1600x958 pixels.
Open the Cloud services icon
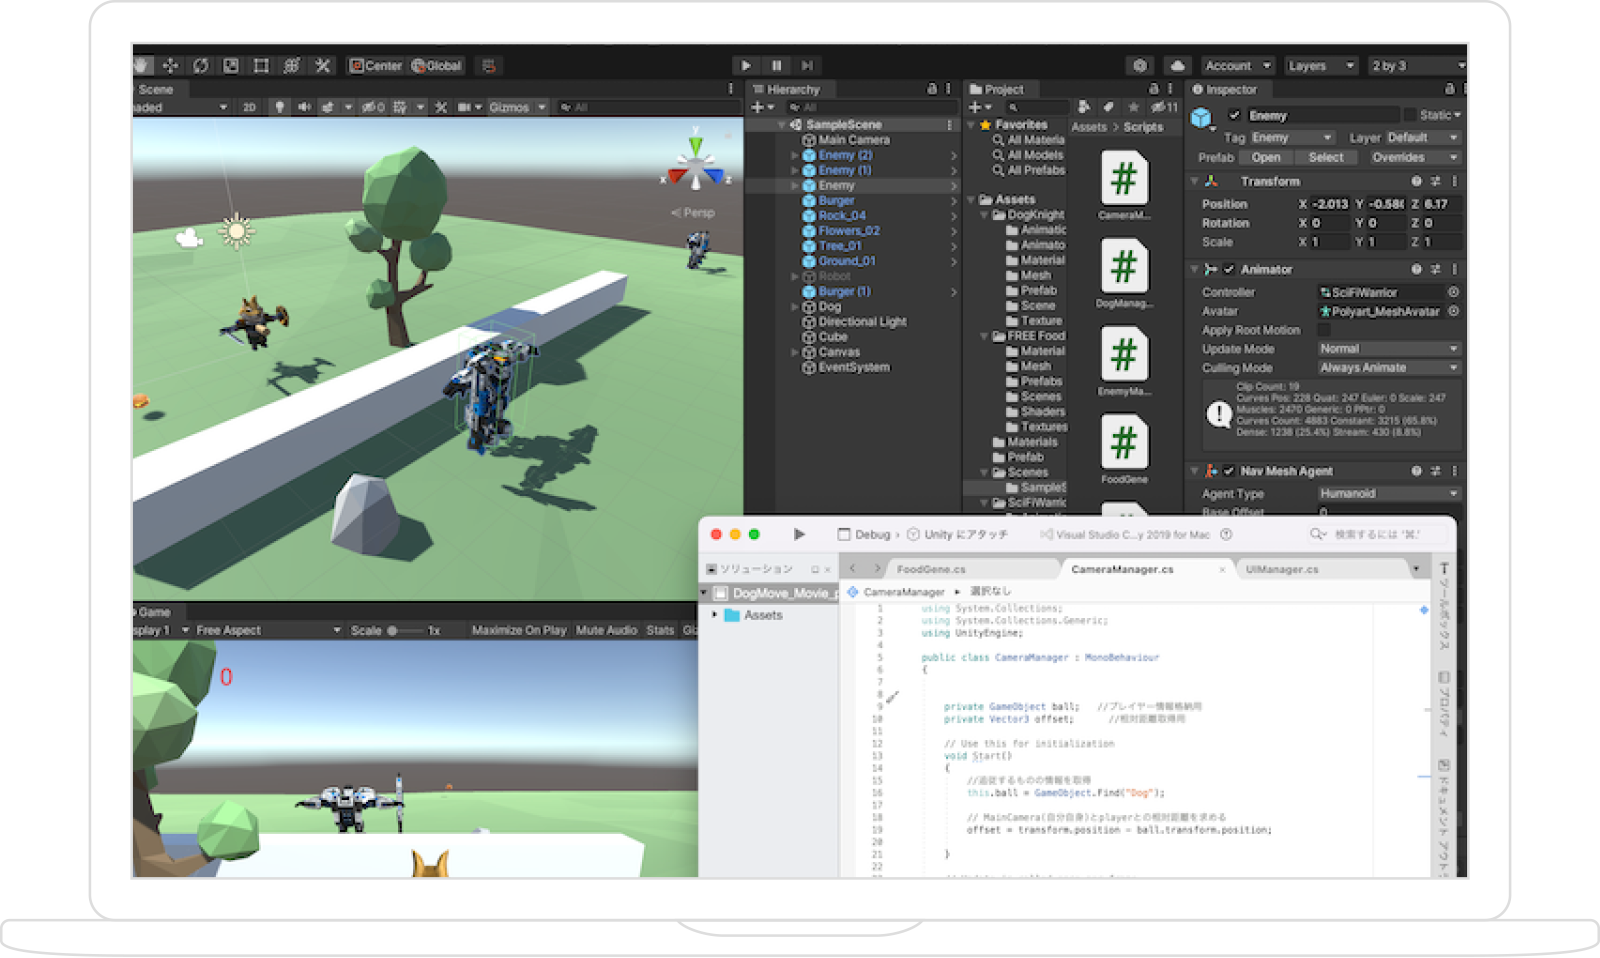point(1177,66)
